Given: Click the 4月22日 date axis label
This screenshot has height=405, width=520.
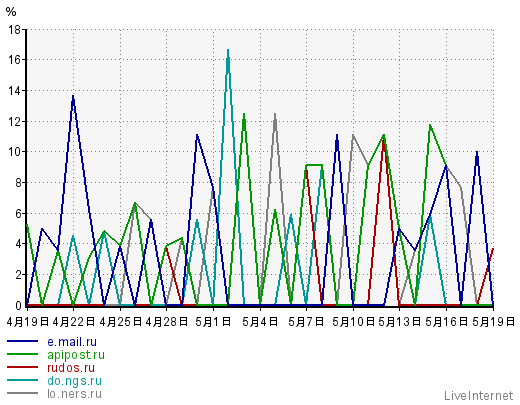Looking at the screenshot, I should pos(74,322).
